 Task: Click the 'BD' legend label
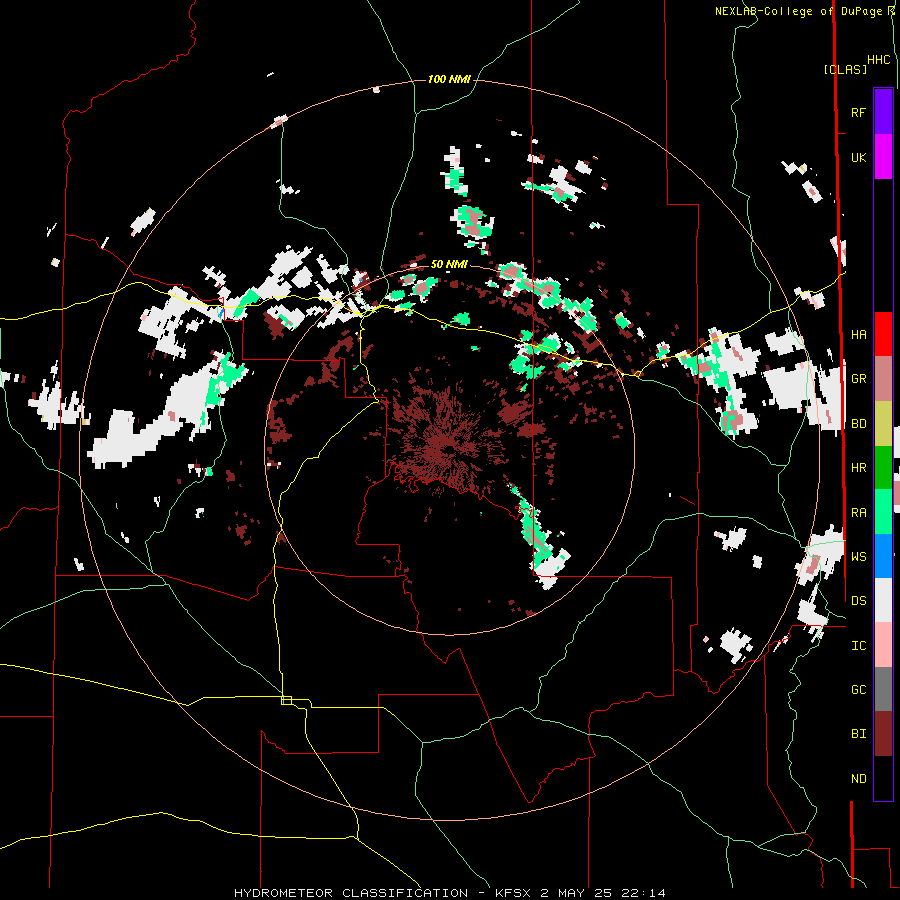[858, 424]
